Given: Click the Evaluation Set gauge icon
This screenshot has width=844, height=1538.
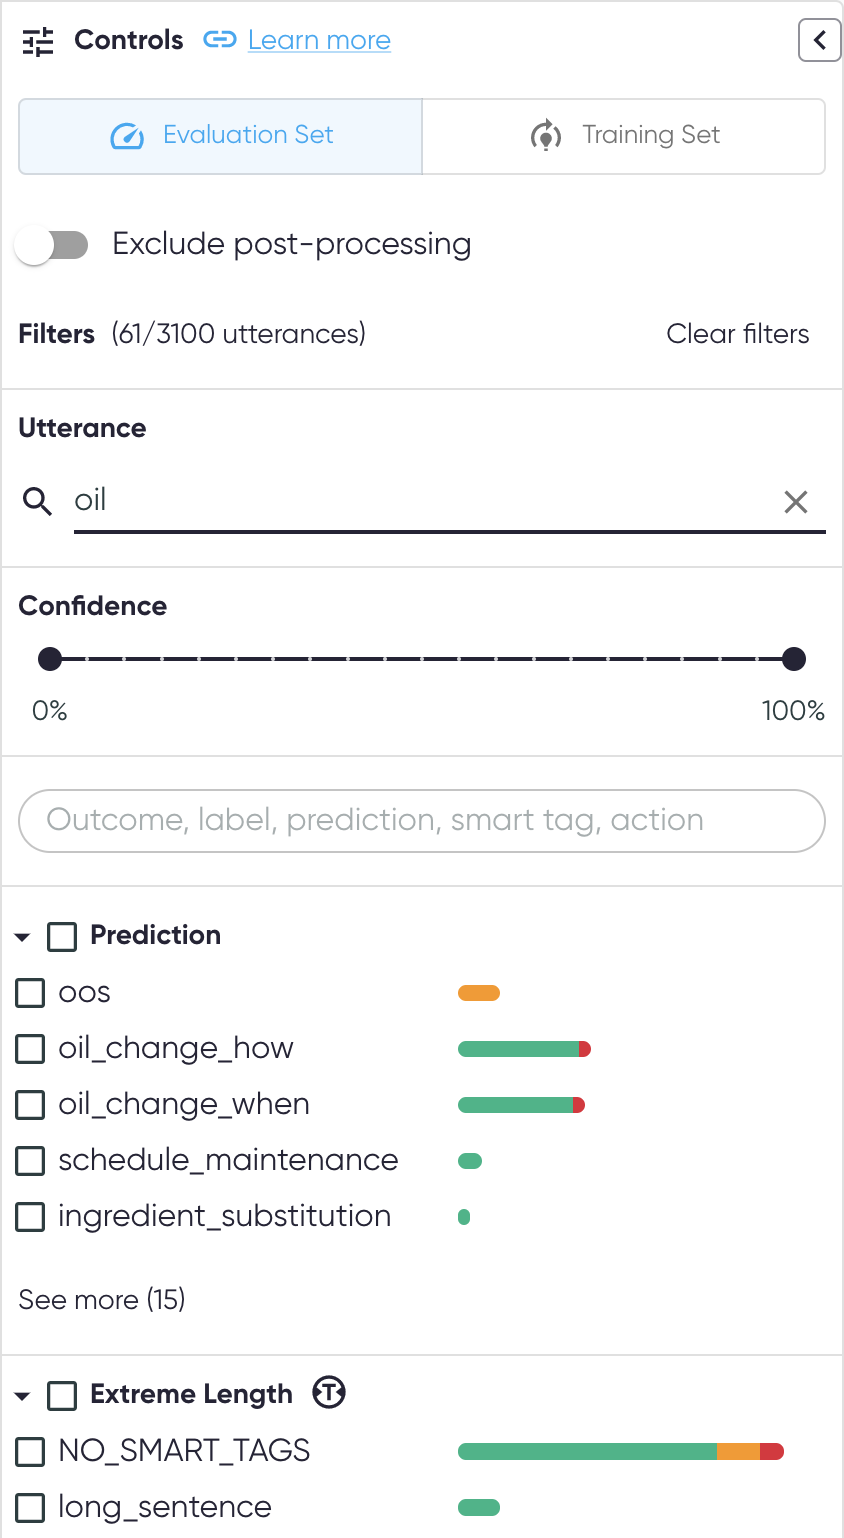Looking at the screenshot, I should click(x=127, y=136).
